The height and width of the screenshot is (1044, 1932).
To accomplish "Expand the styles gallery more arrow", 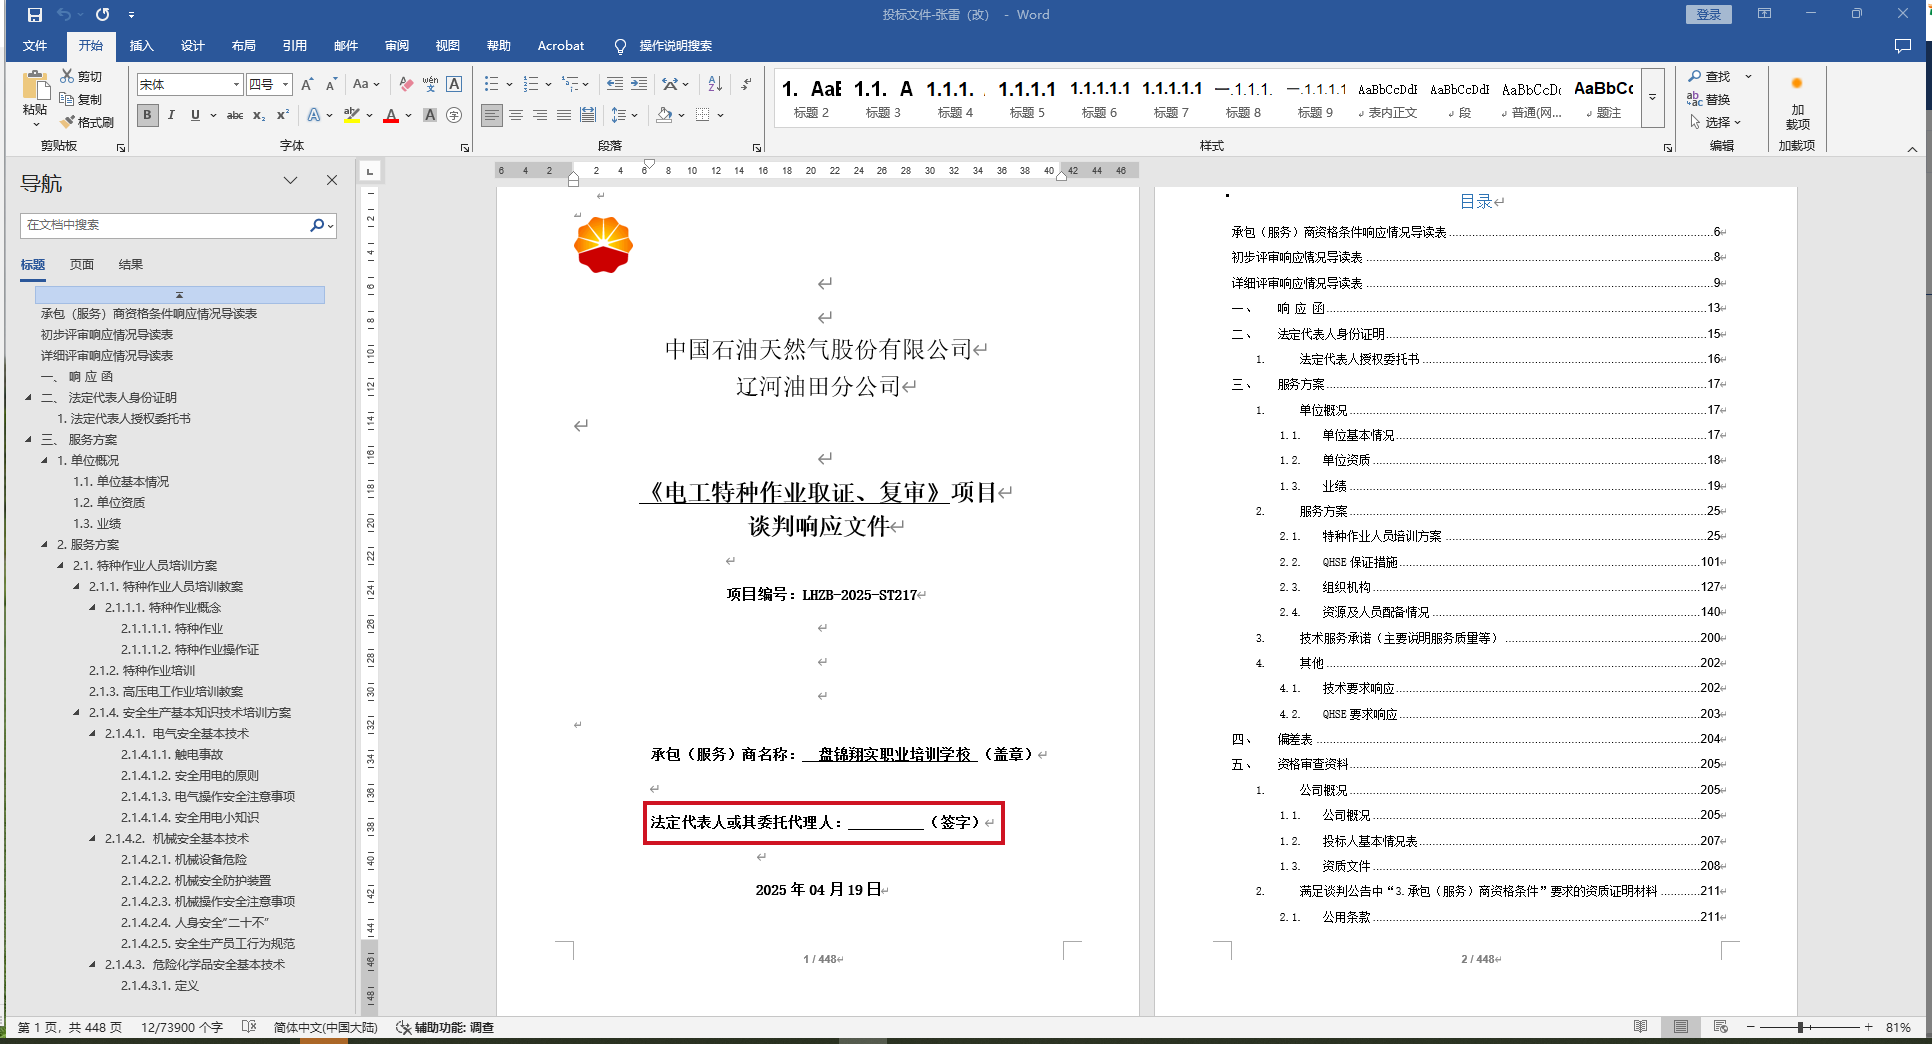I will [1652, 97].
